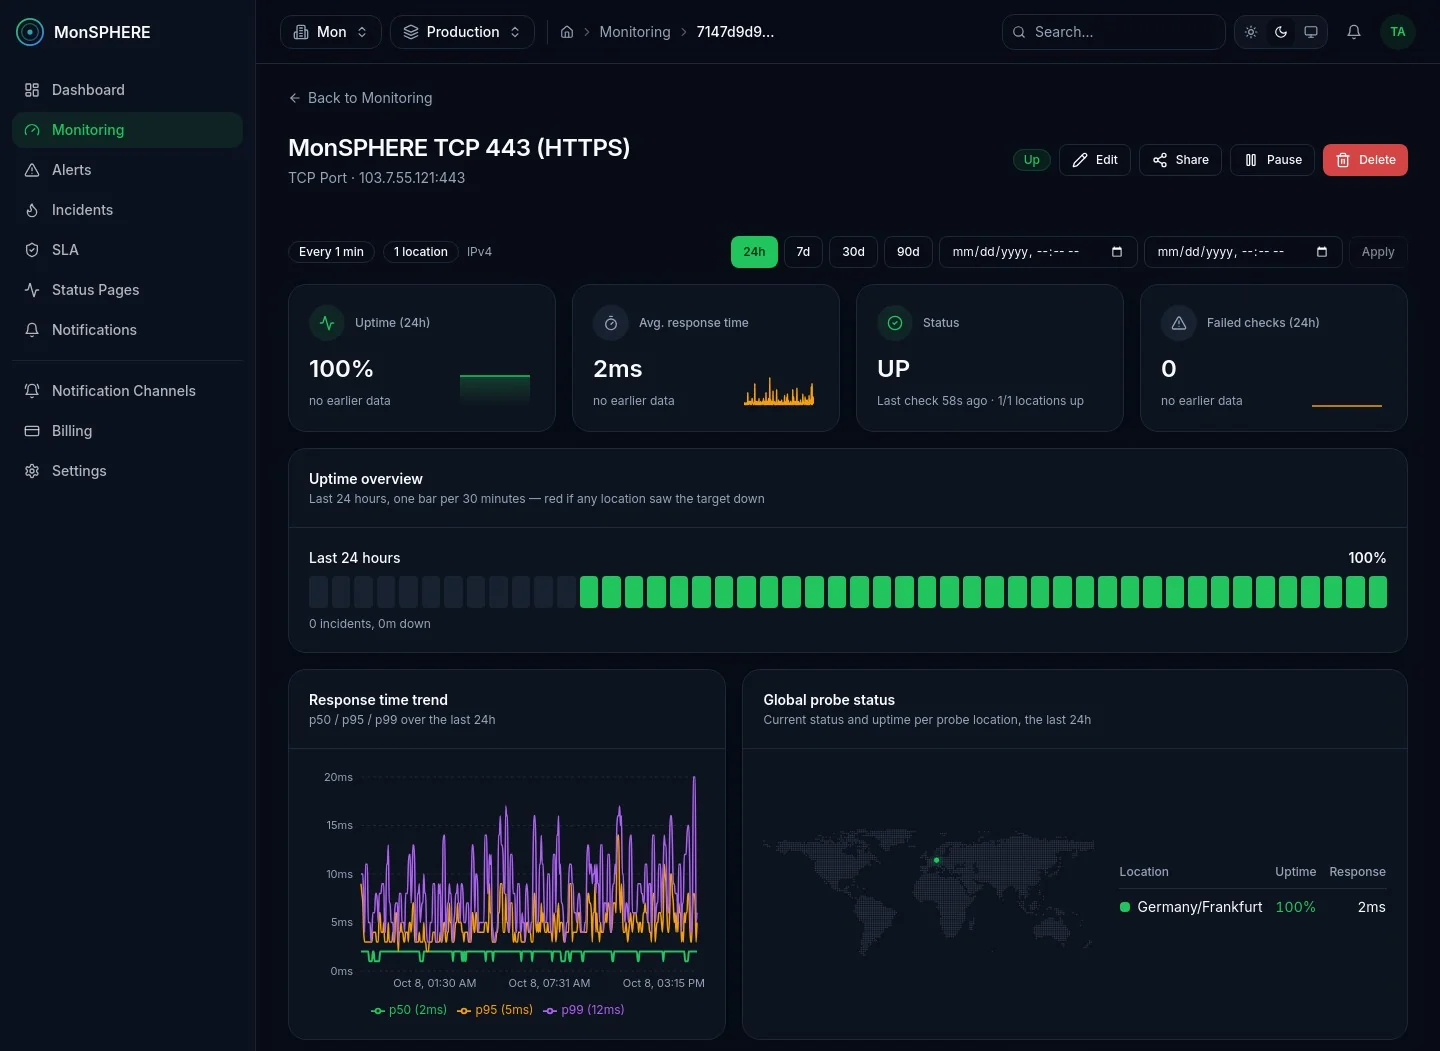Click the rightmost green uptime bar
Screen dimensions: 1440x1051
tap(1378, 592)
